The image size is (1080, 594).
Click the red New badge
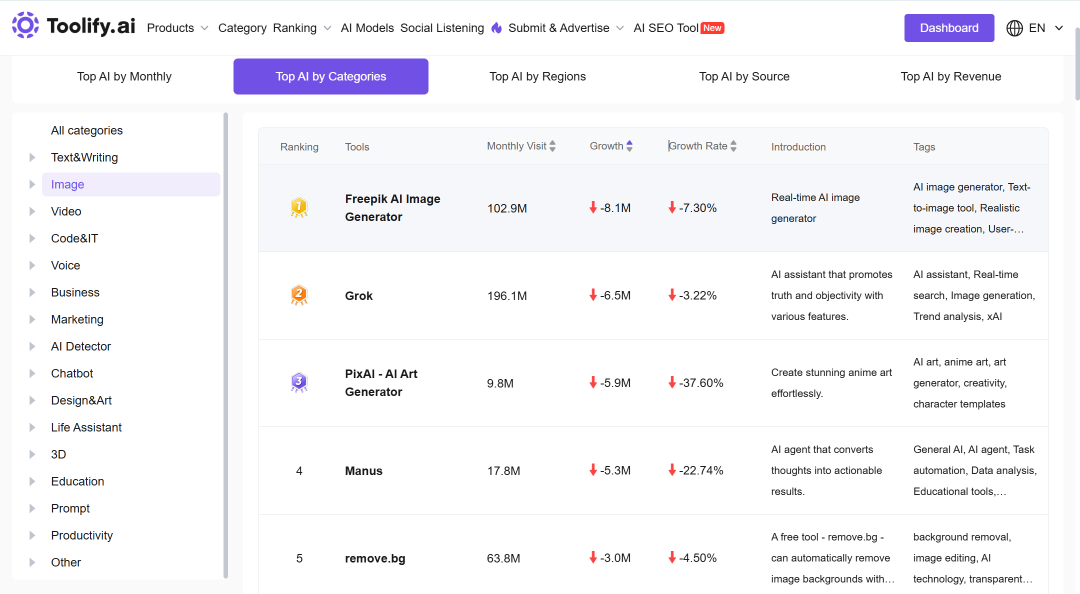point(712,28)
